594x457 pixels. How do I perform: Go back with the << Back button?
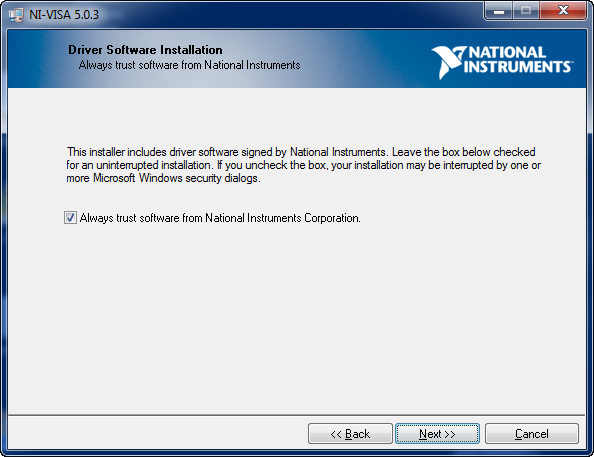[350, 434]
